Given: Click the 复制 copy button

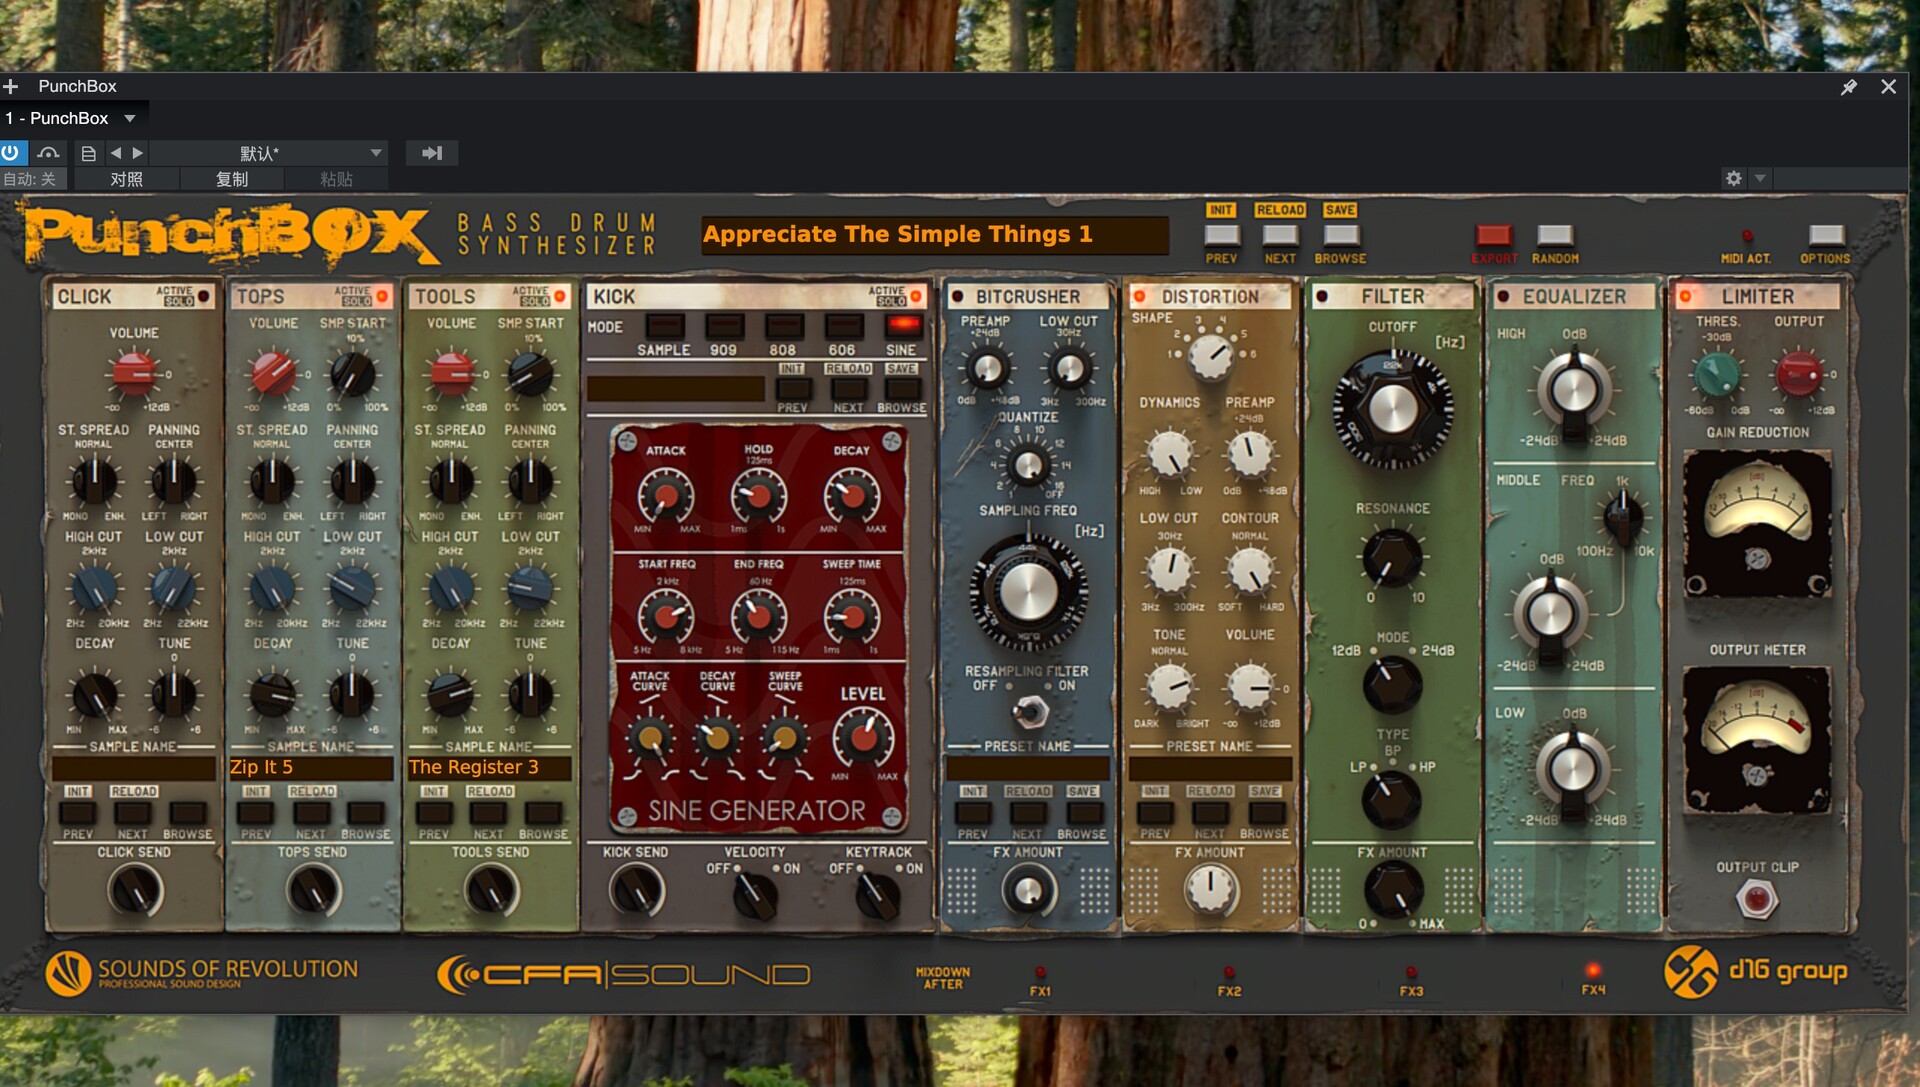Looking at the screenshot, I should (x=232, y=179).
